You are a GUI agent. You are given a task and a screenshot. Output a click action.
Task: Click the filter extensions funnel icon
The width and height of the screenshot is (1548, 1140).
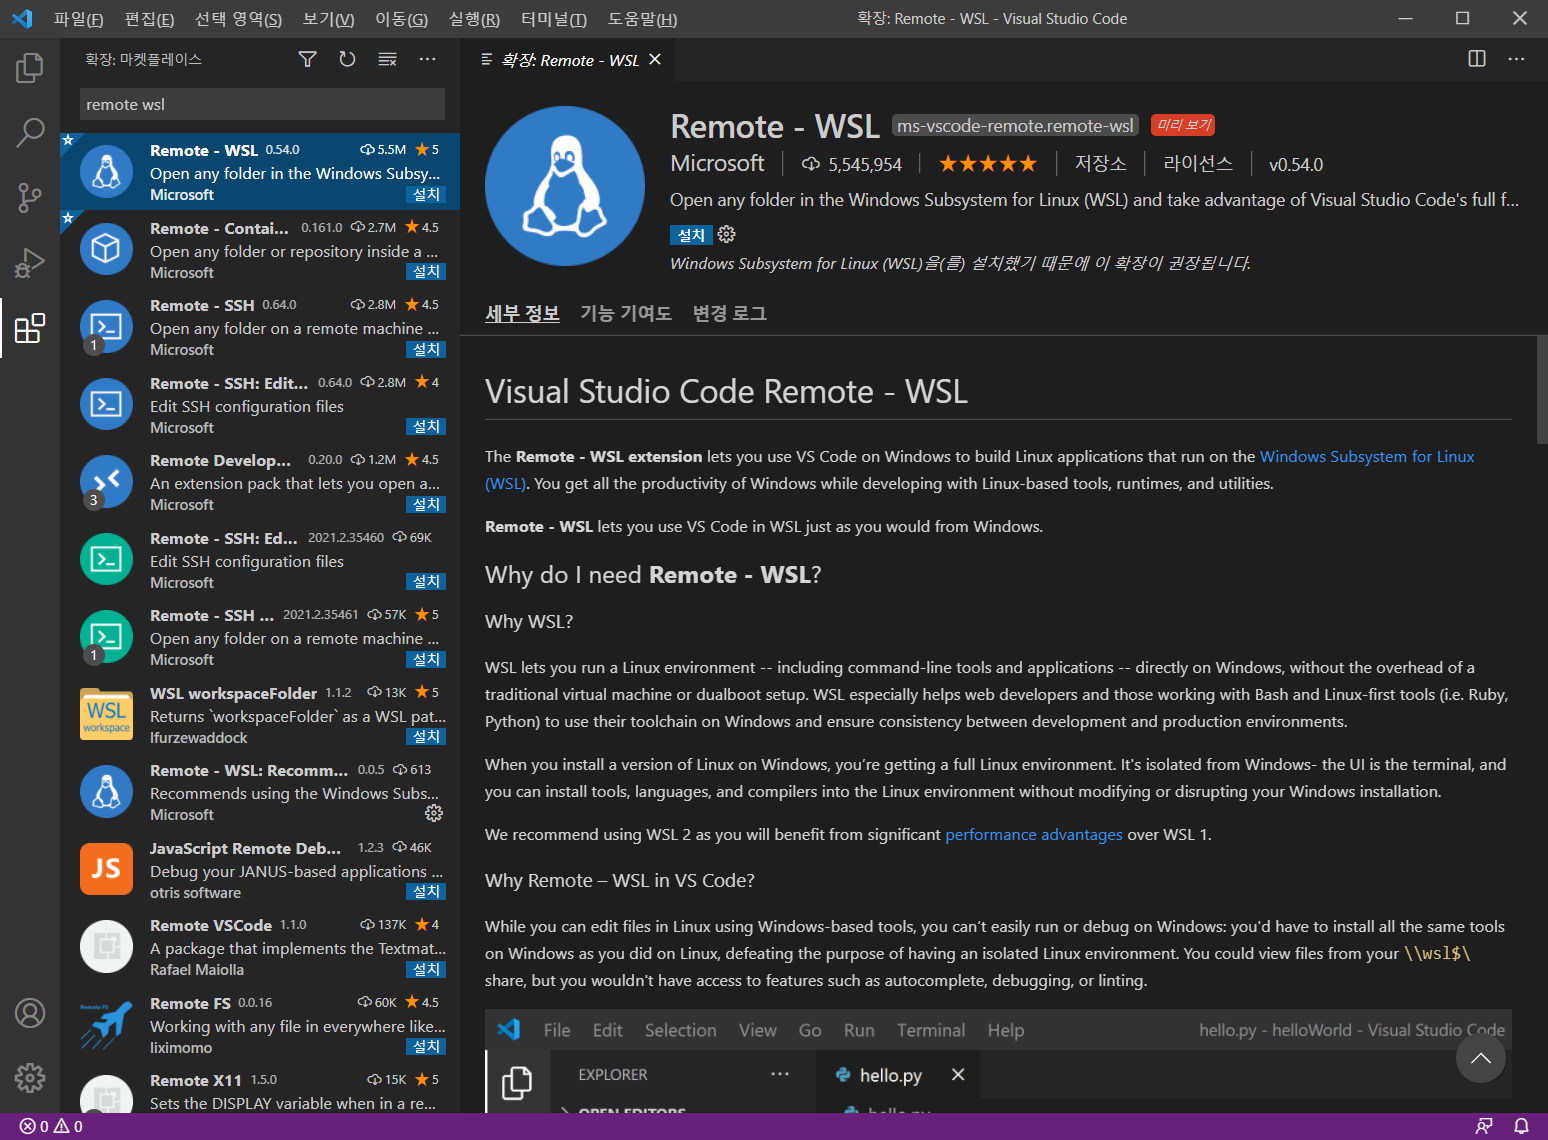[x=307, y=59]
